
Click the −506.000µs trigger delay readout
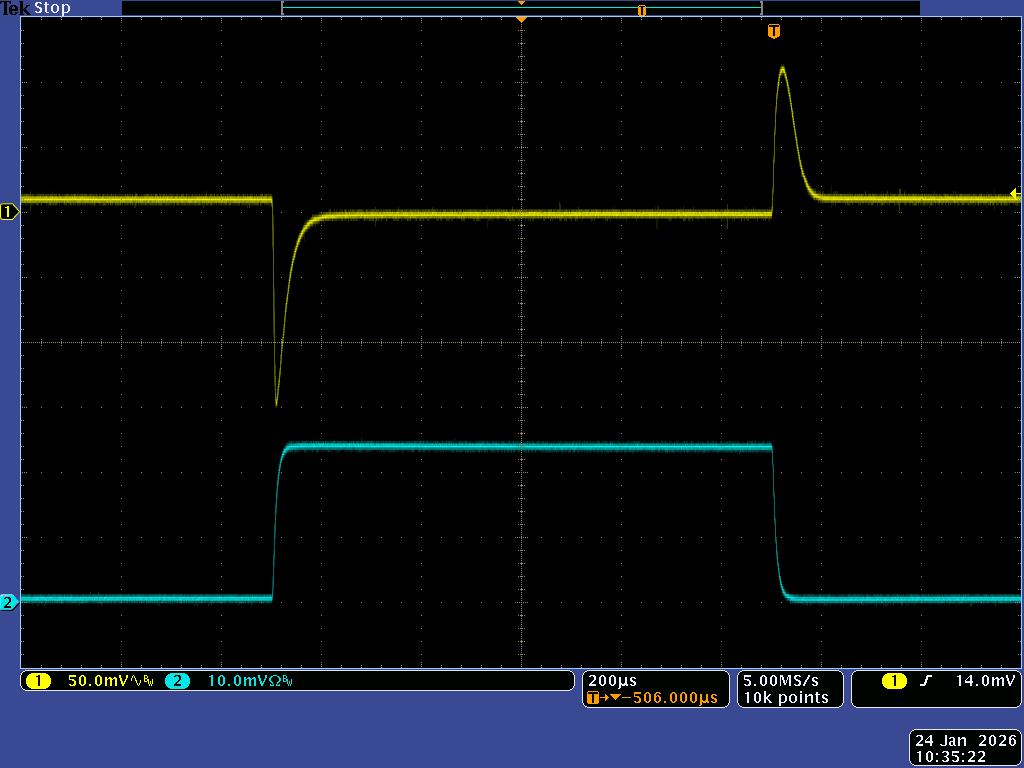click(669, 697)
